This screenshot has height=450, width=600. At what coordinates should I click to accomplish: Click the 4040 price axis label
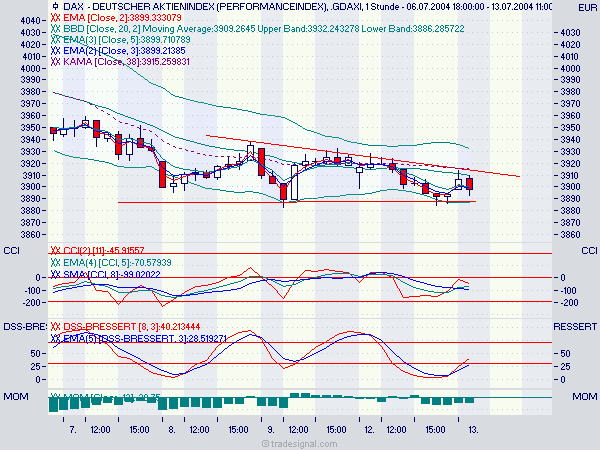click(31, 21)
